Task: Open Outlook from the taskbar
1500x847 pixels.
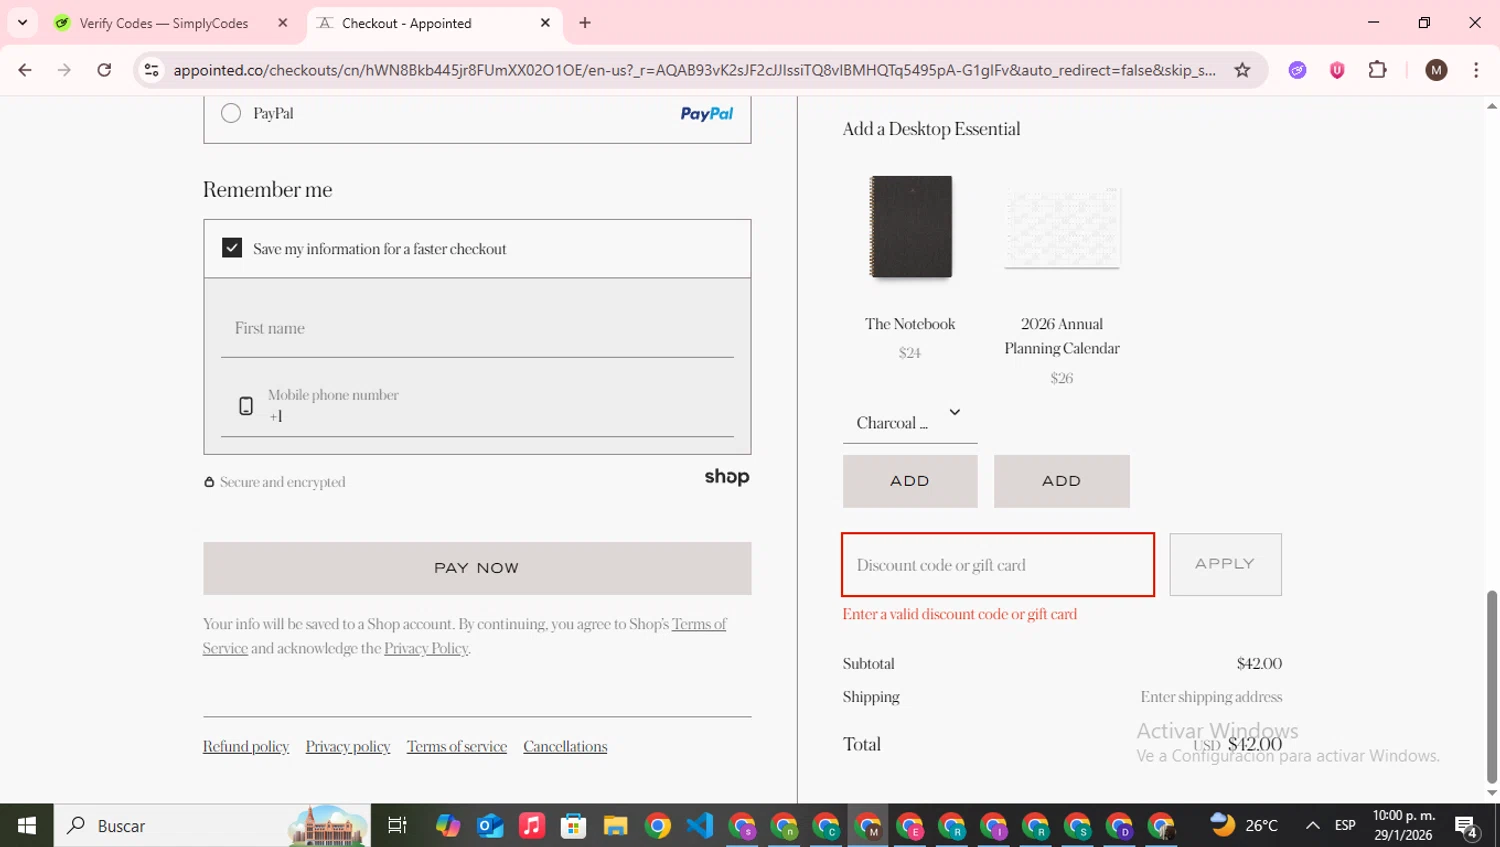Action: pos(490,825)
